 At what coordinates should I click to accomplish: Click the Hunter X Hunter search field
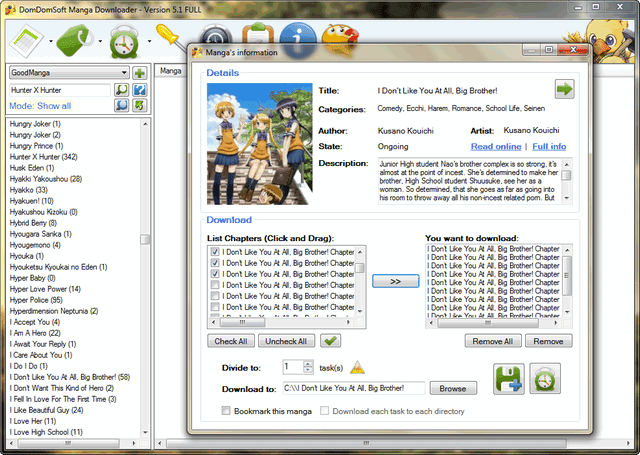pyautogui.click(x=60, y=90)
